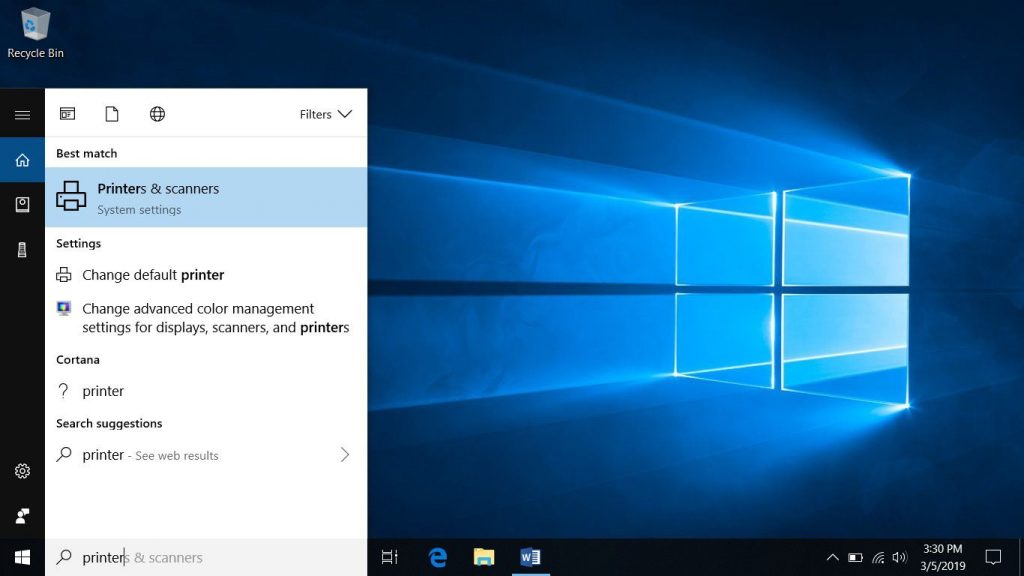Screen dimensions: 1024x576
Task: Open the volume speaker tray icon
Action: click(x=900, y=558)
